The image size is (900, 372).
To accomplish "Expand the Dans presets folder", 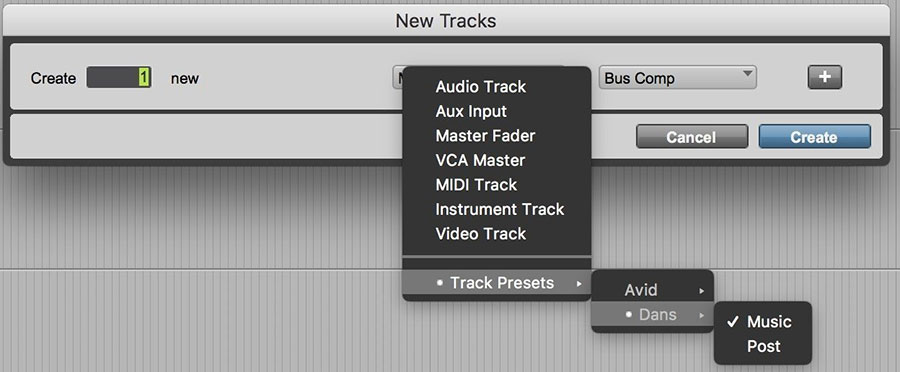I will point(653,315).
